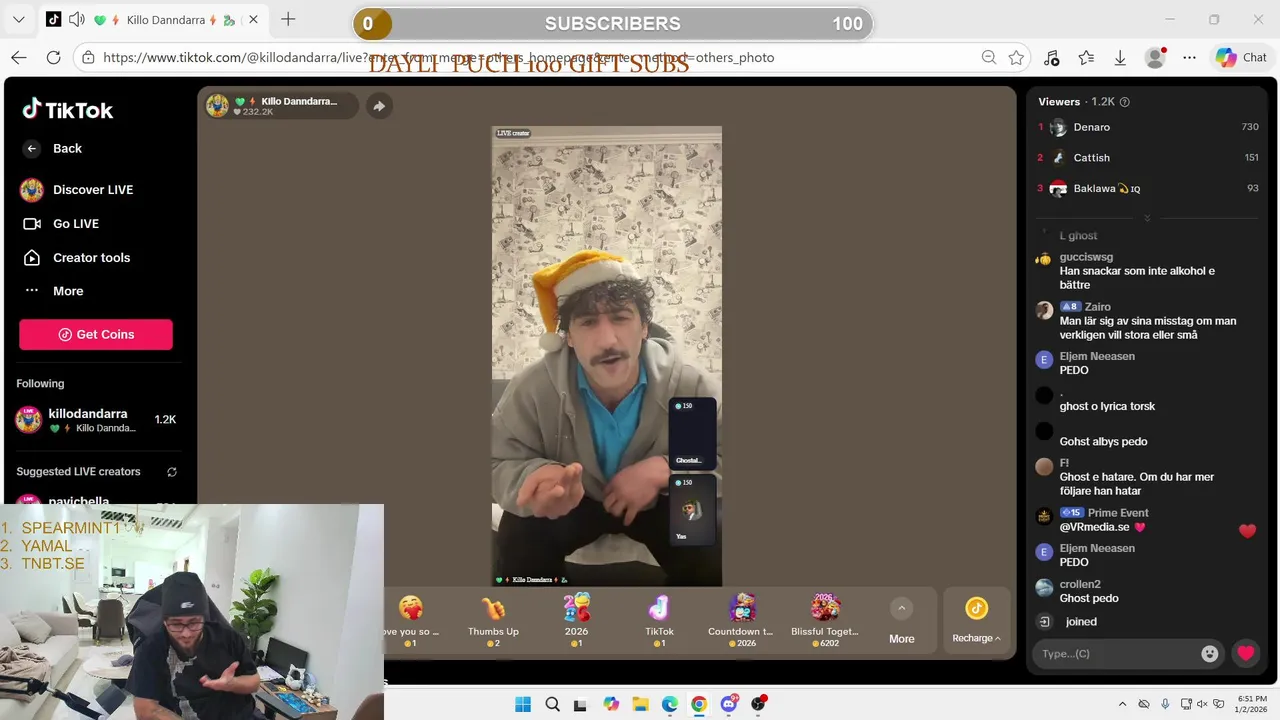Open the Recharge coins menu

(x=976, y=621)
